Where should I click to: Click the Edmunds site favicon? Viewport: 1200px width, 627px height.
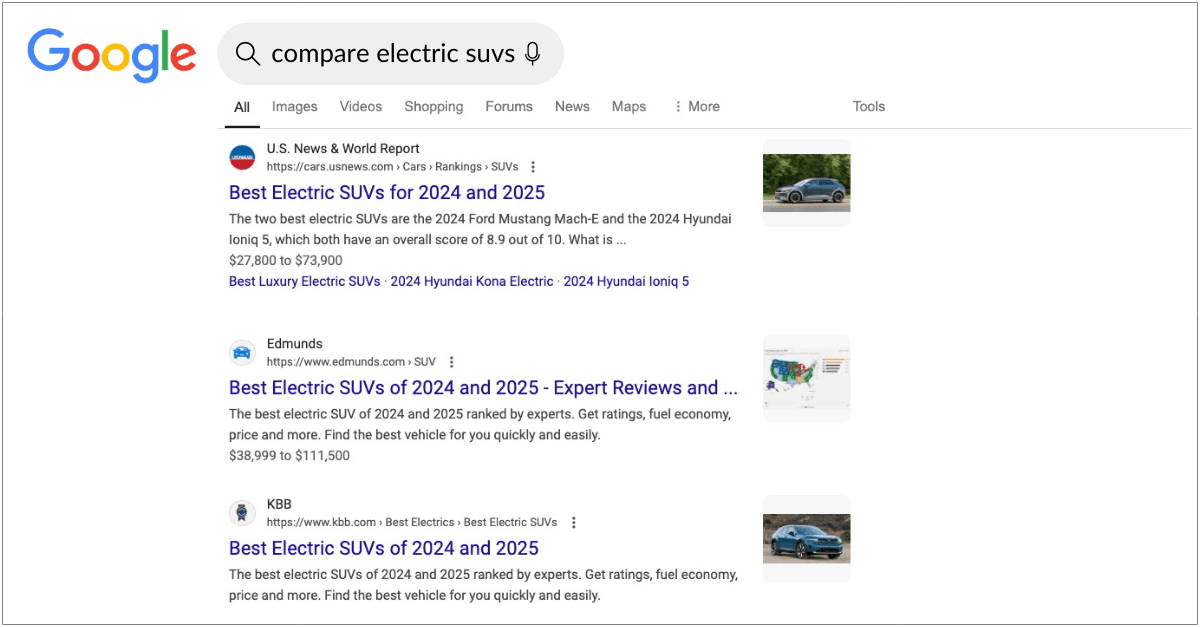242,352
